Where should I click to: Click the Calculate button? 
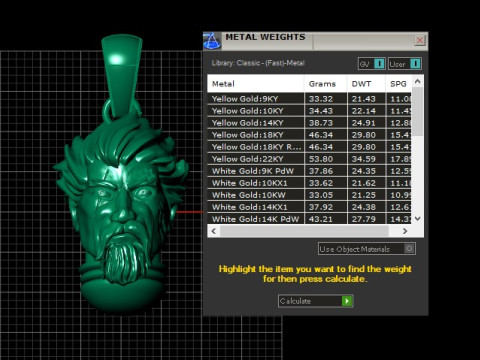tap(315, 301)
